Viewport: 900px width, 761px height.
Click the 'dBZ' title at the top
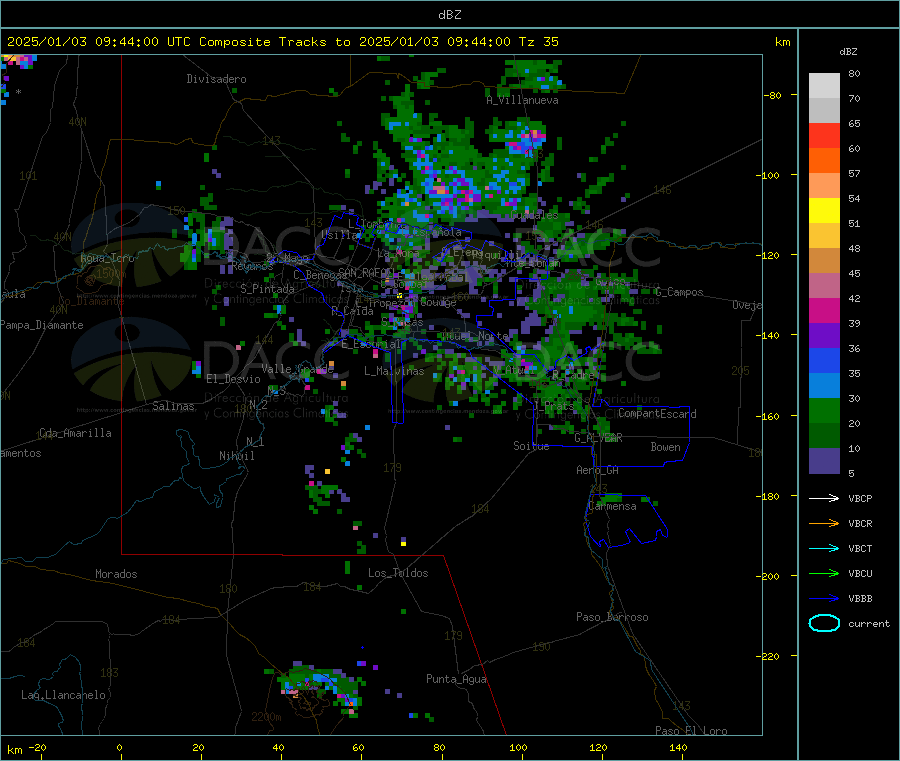pyautogui.click(x=449, y=15)
